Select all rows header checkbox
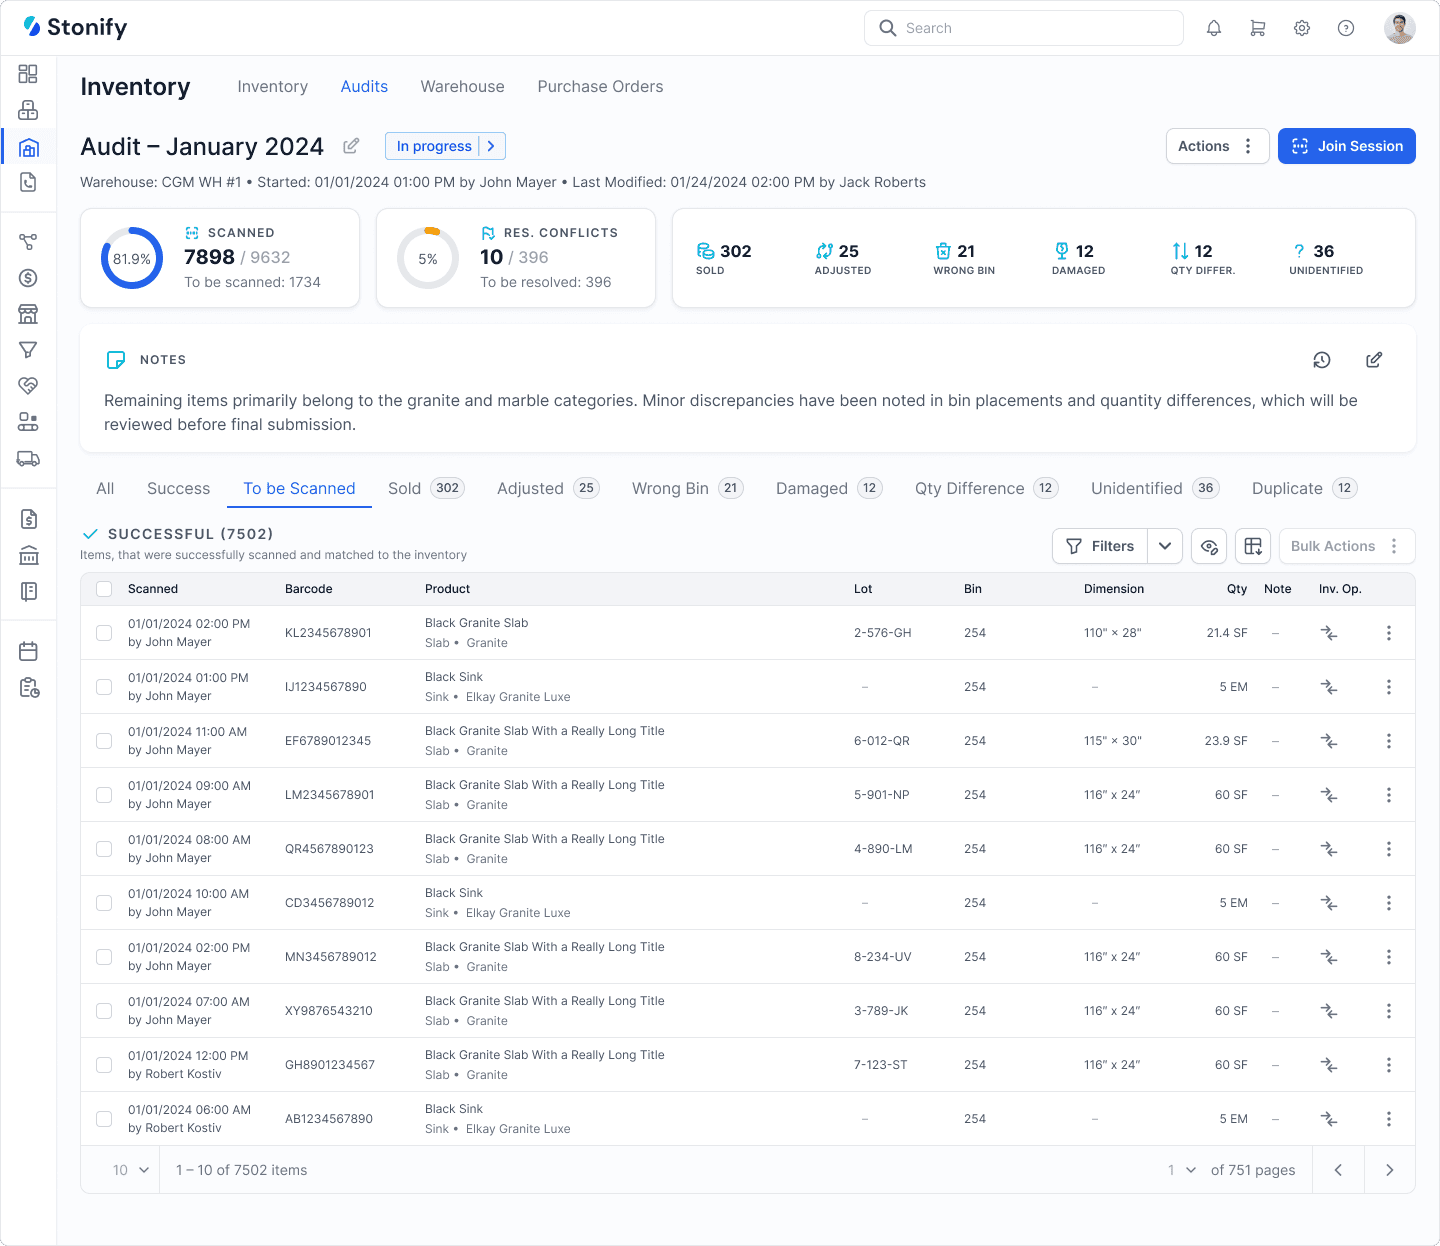Screen dimensions: 1440x1246 (104, 589)
